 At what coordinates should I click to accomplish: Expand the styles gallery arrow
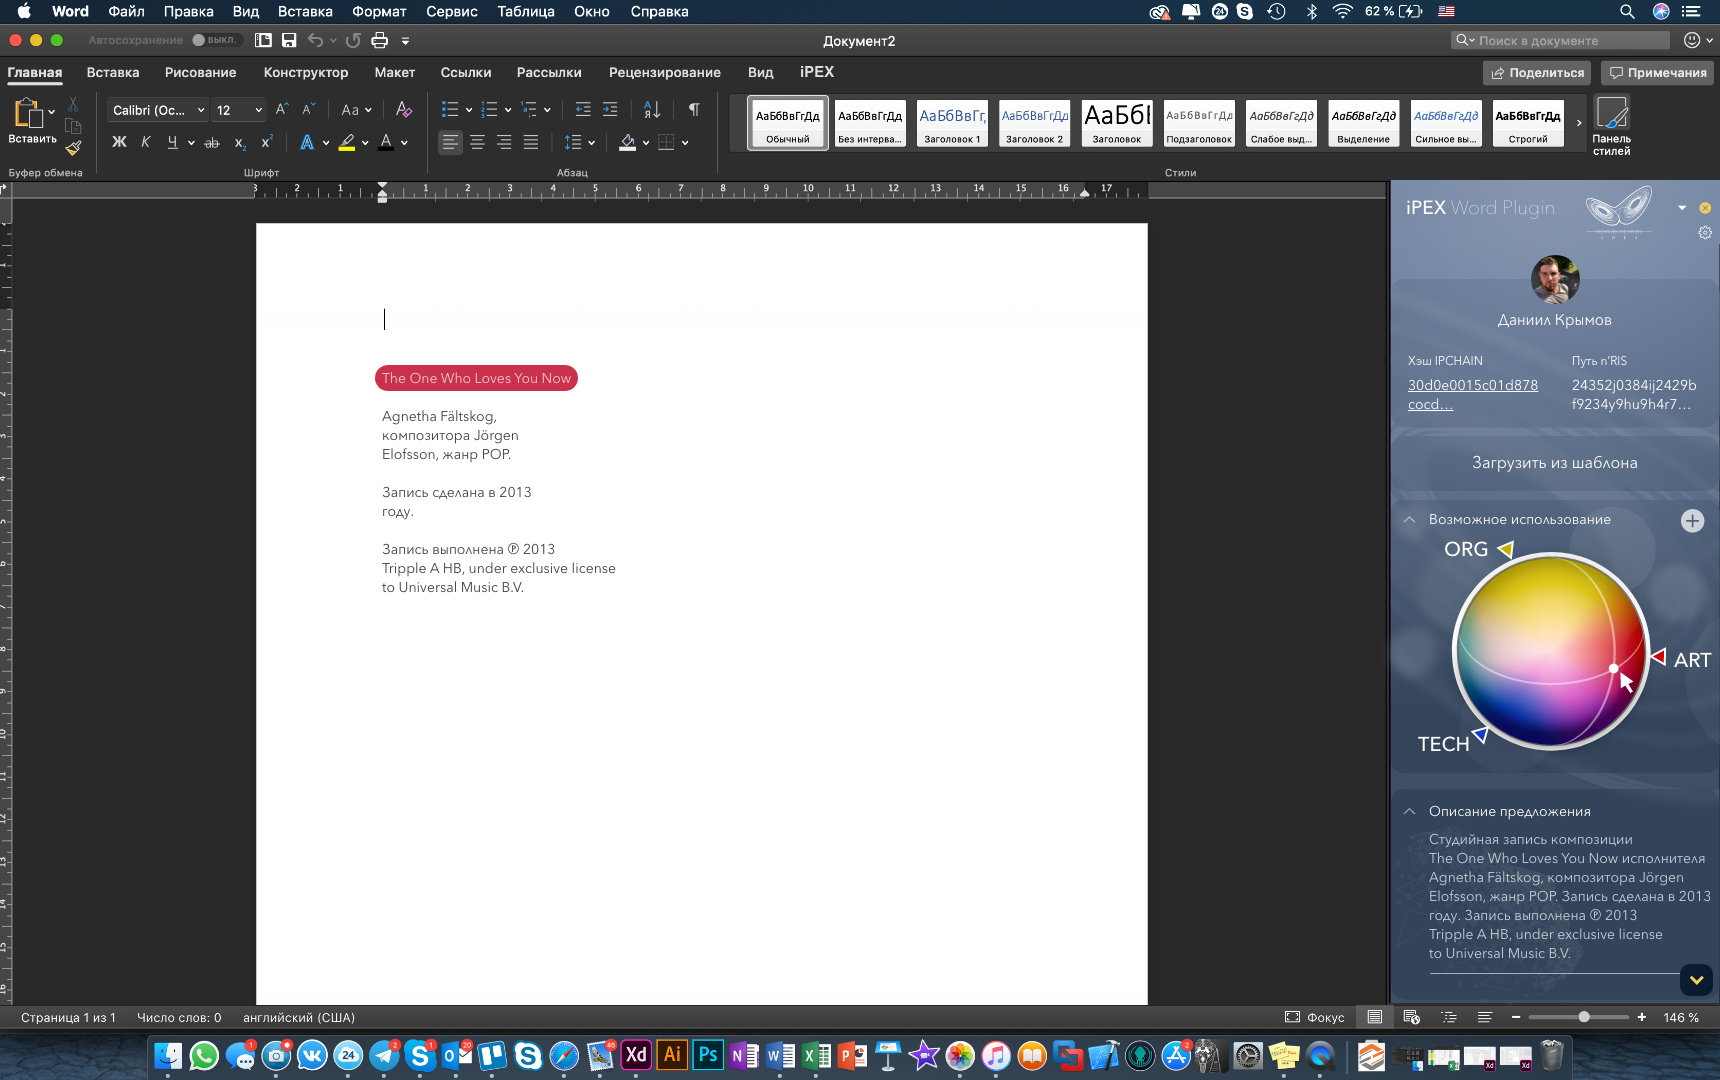coord(1579,123)
